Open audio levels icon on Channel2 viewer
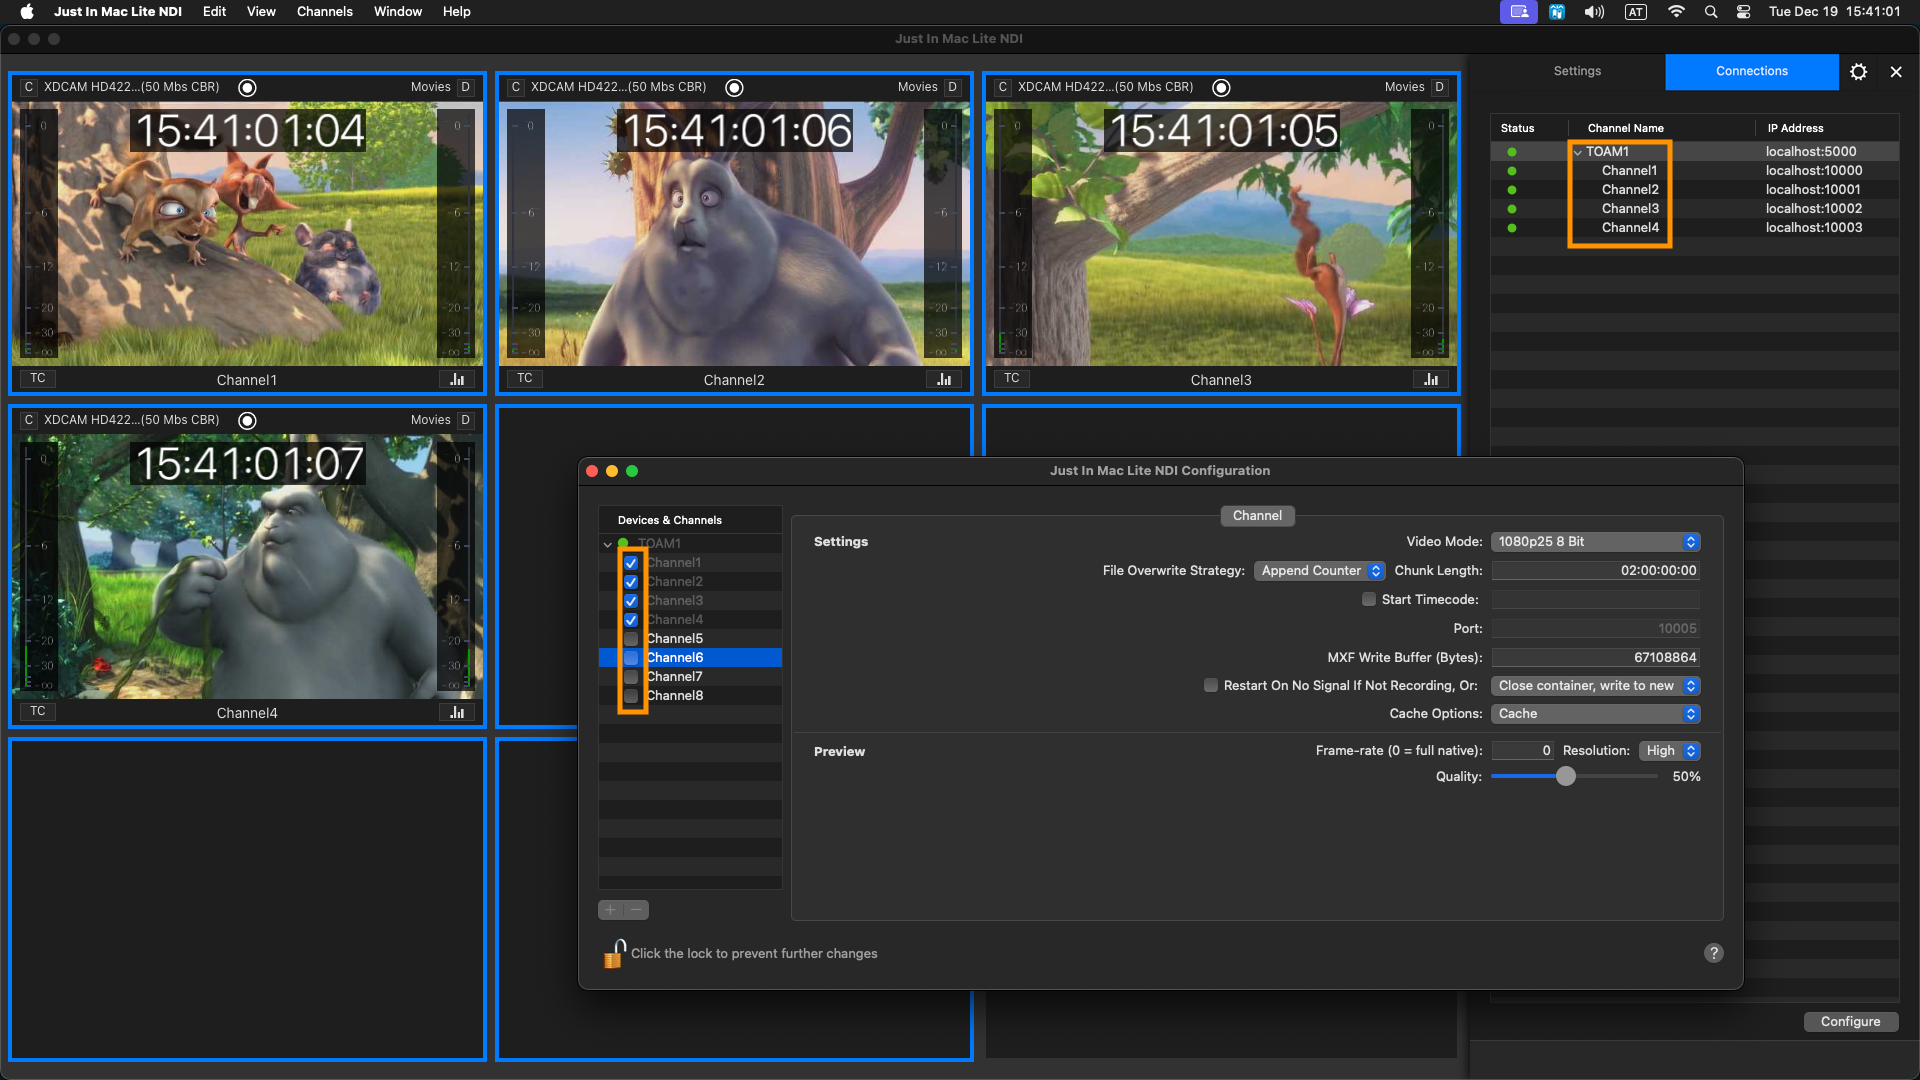Viewport: 1920px width, 1080px height. tap(944, 379)
